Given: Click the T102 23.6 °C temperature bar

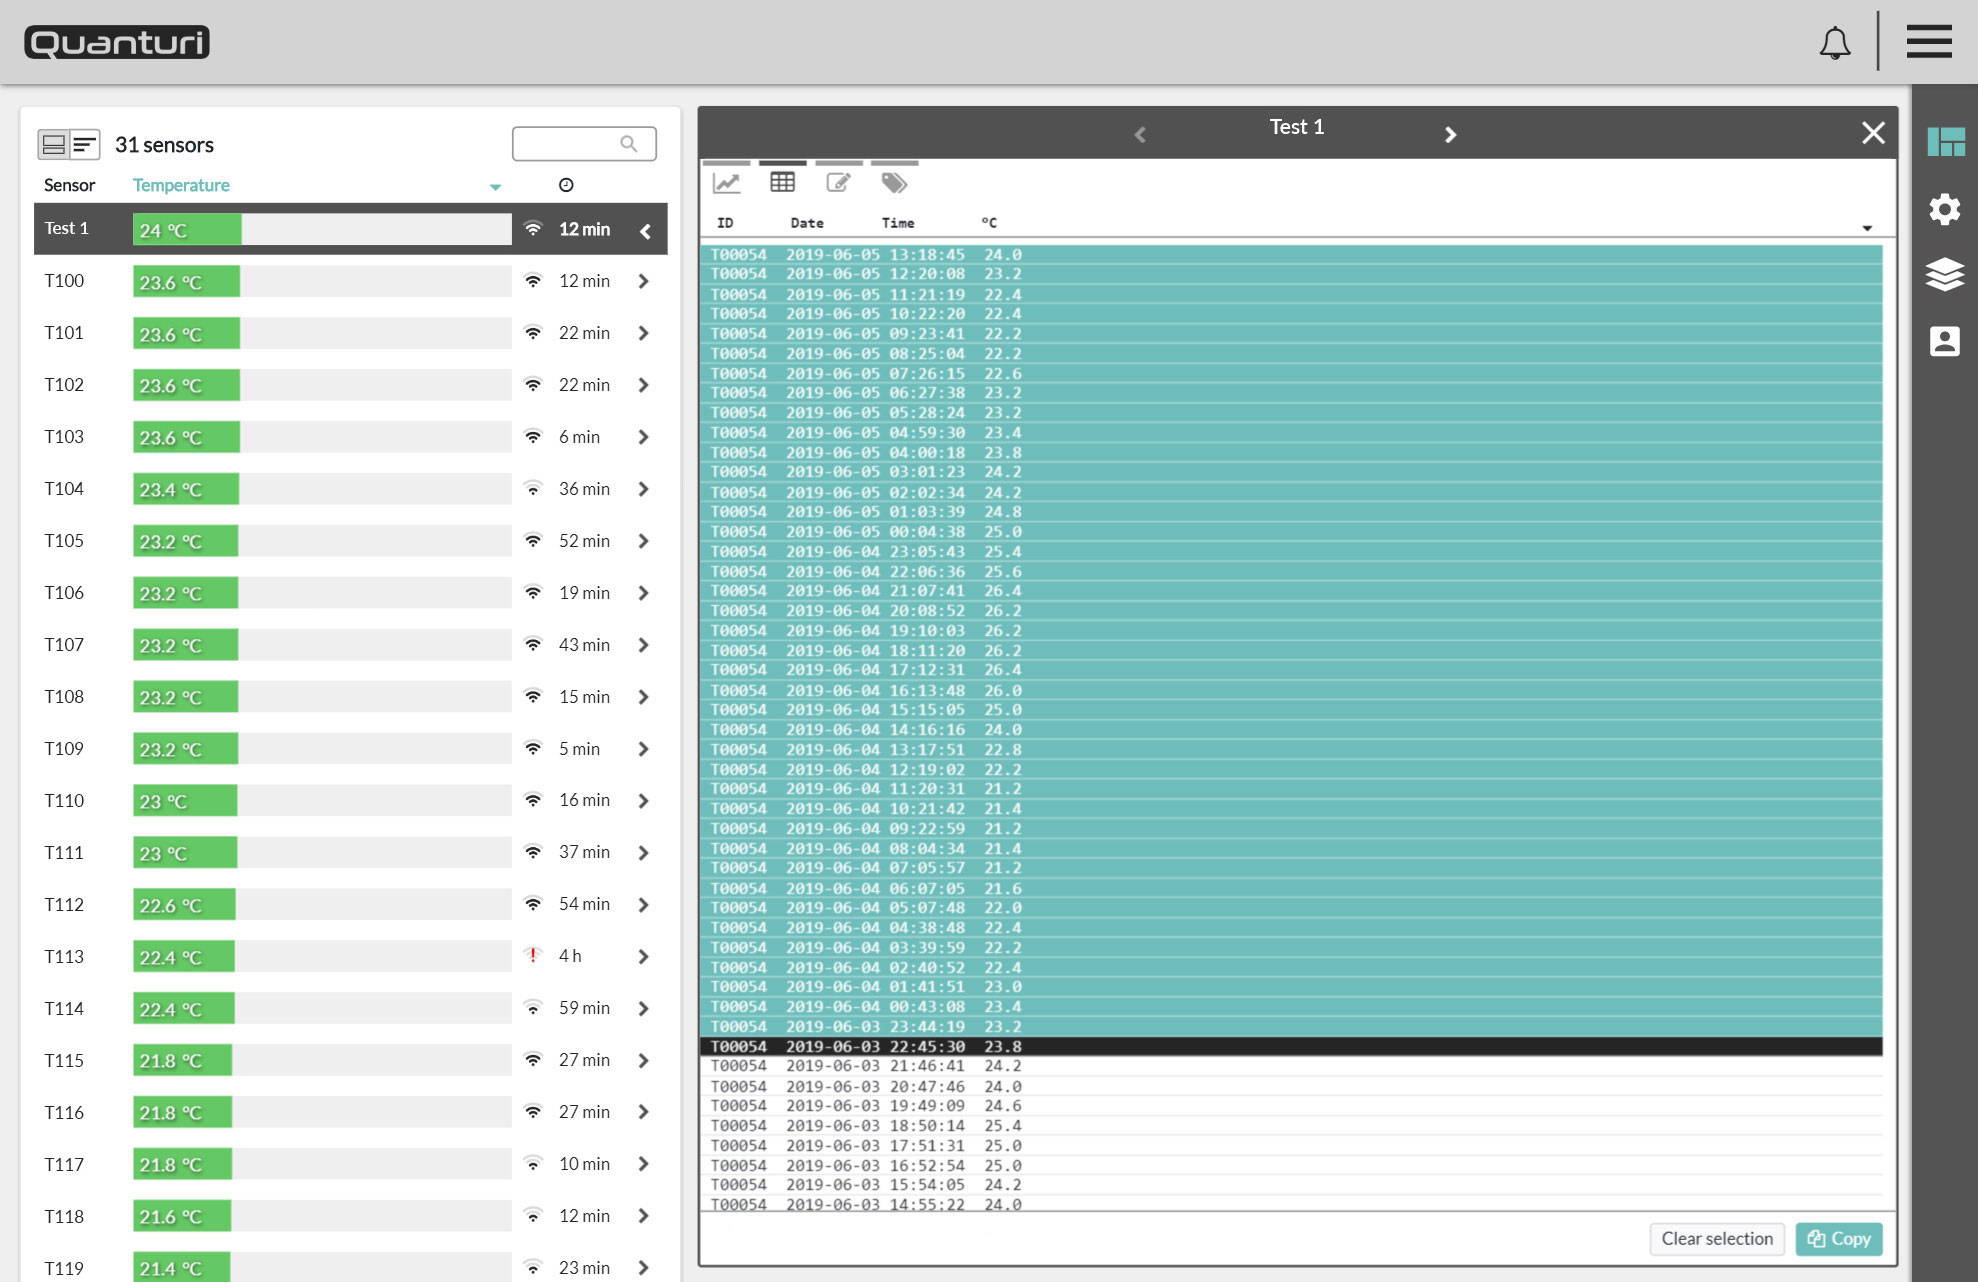Looking at the screenshot, I should [322, 385].
